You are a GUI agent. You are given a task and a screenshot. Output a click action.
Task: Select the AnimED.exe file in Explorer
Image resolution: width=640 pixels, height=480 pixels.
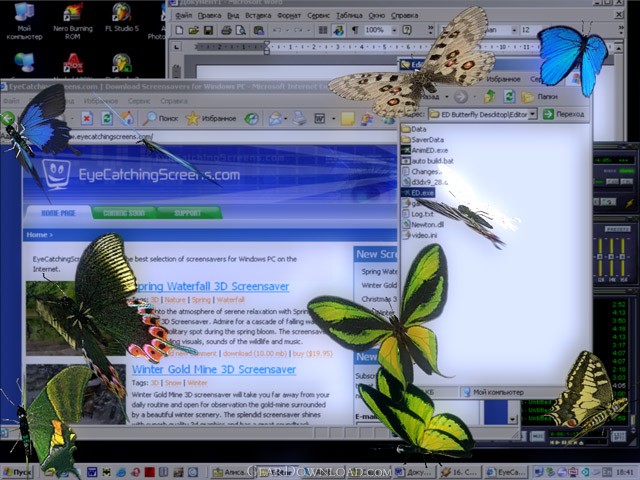[424, 150]
